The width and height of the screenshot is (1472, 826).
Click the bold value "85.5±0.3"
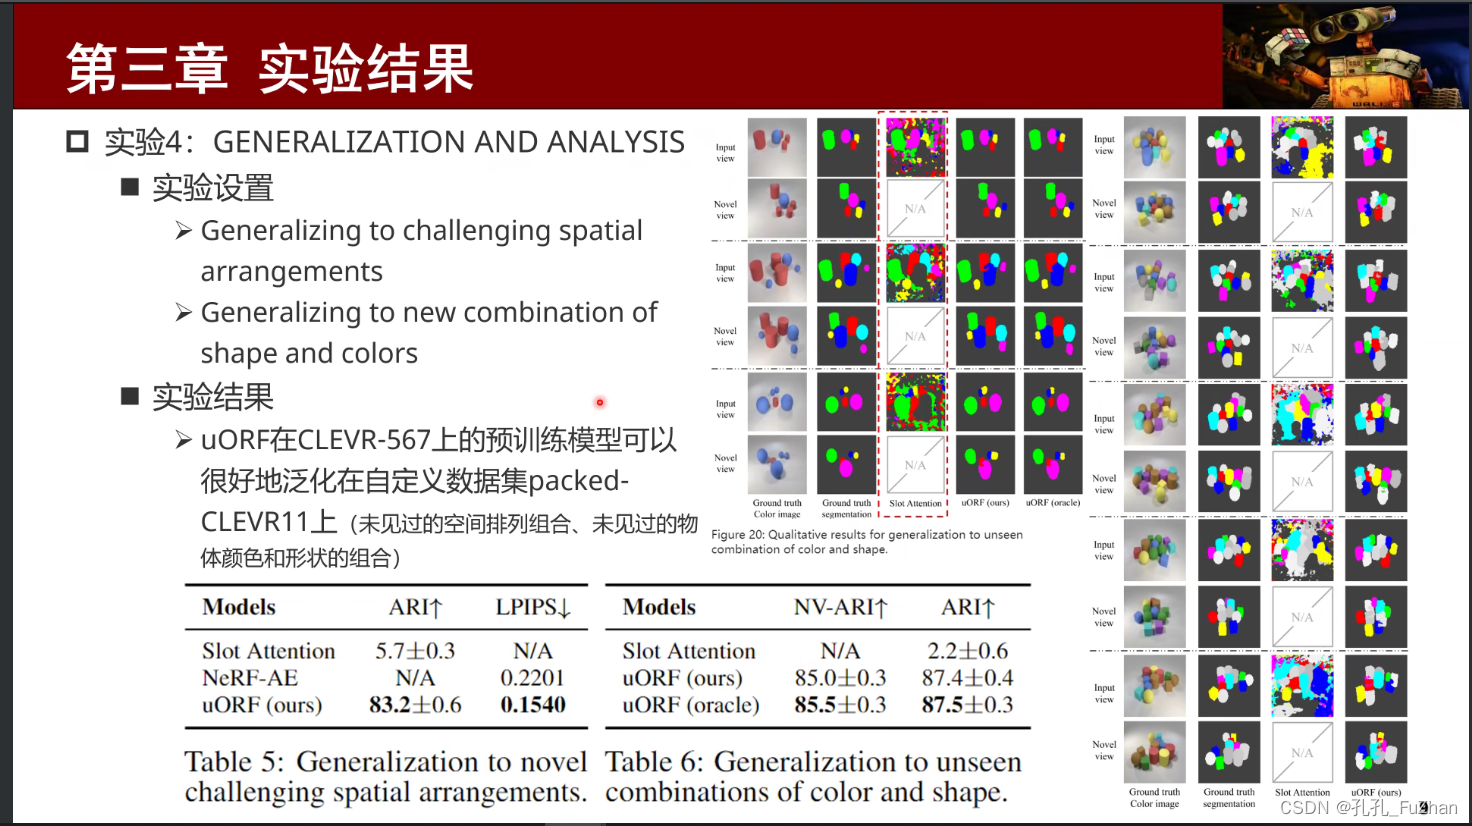(x=840, y=705)
